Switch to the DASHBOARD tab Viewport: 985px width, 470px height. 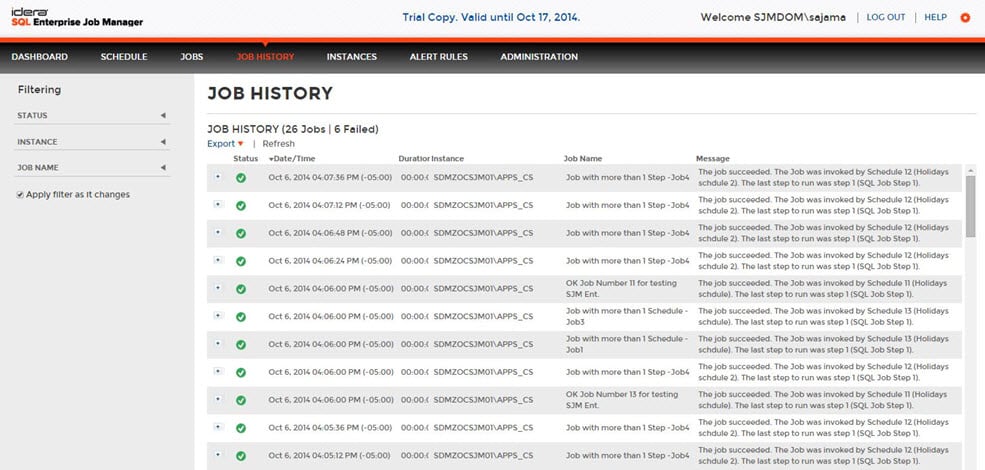point(40,57)
